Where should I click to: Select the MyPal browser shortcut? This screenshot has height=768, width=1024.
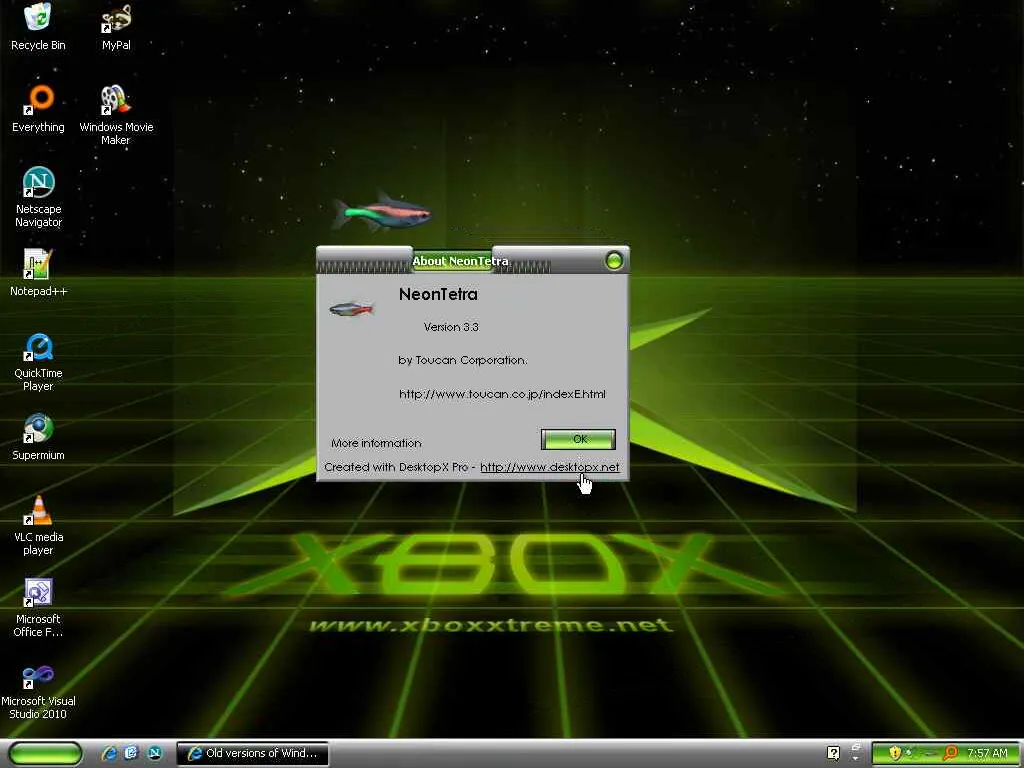[116, 27]
